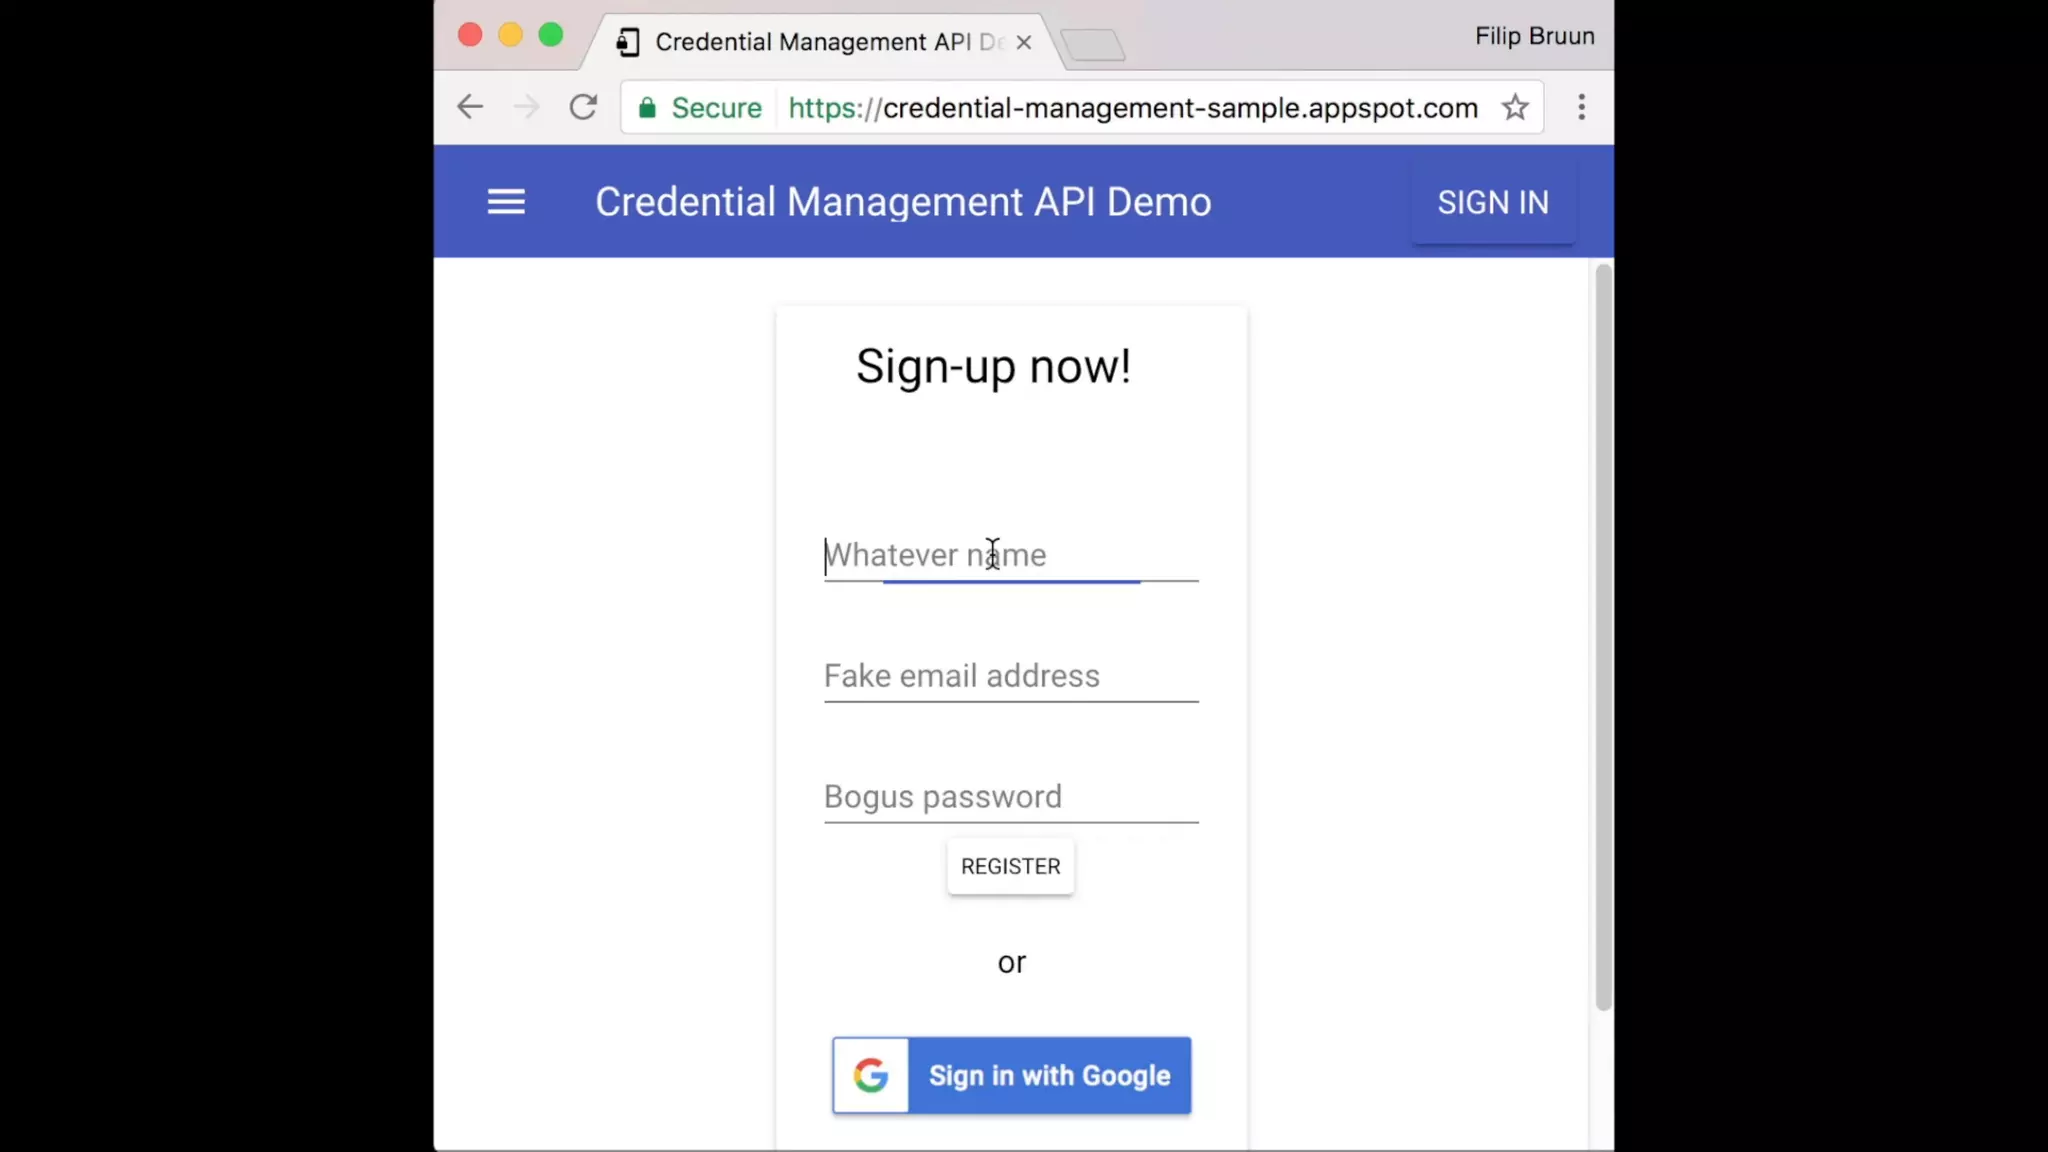Viewport: 2048px width, 1152px height.
Task: Click the Bogus password field
Action: (1010, 797)
